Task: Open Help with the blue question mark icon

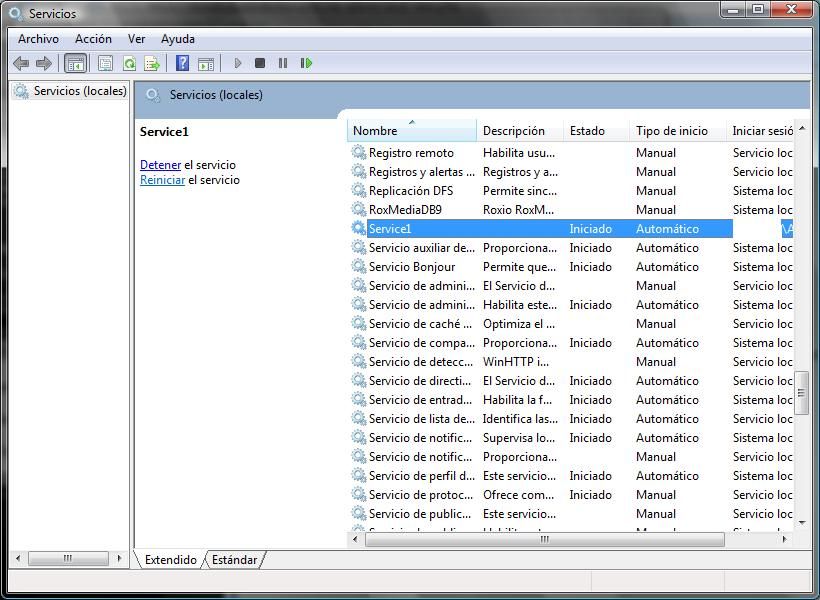Action: click(182, 63)
